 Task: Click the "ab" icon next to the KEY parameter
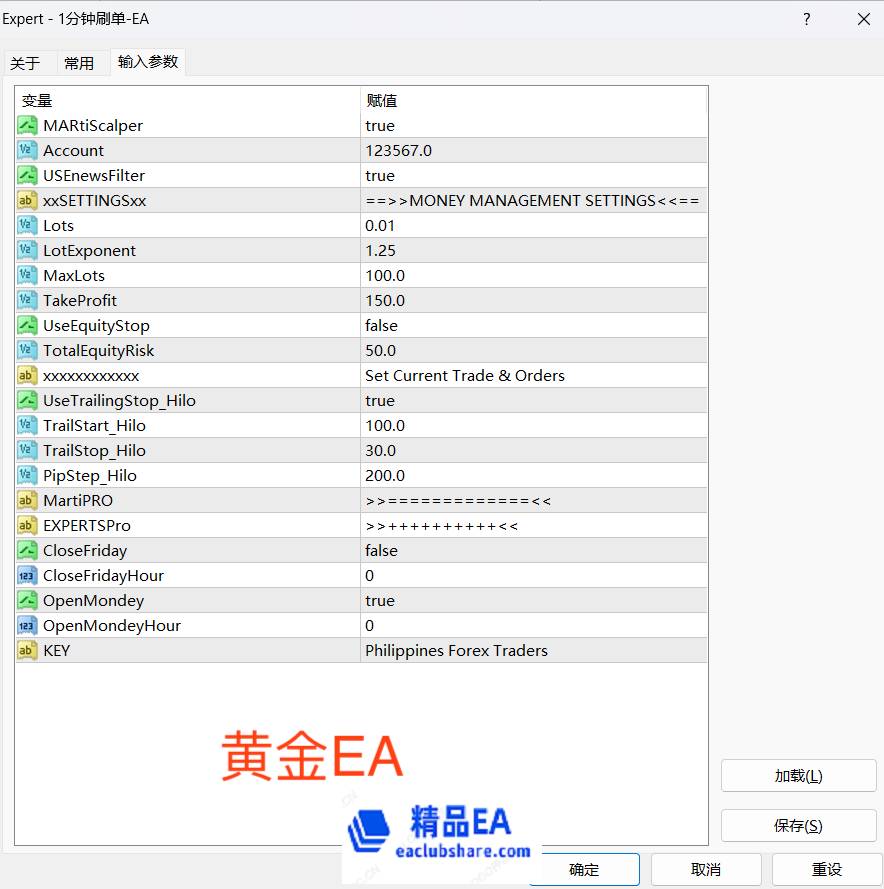click(x=27, y=650)
